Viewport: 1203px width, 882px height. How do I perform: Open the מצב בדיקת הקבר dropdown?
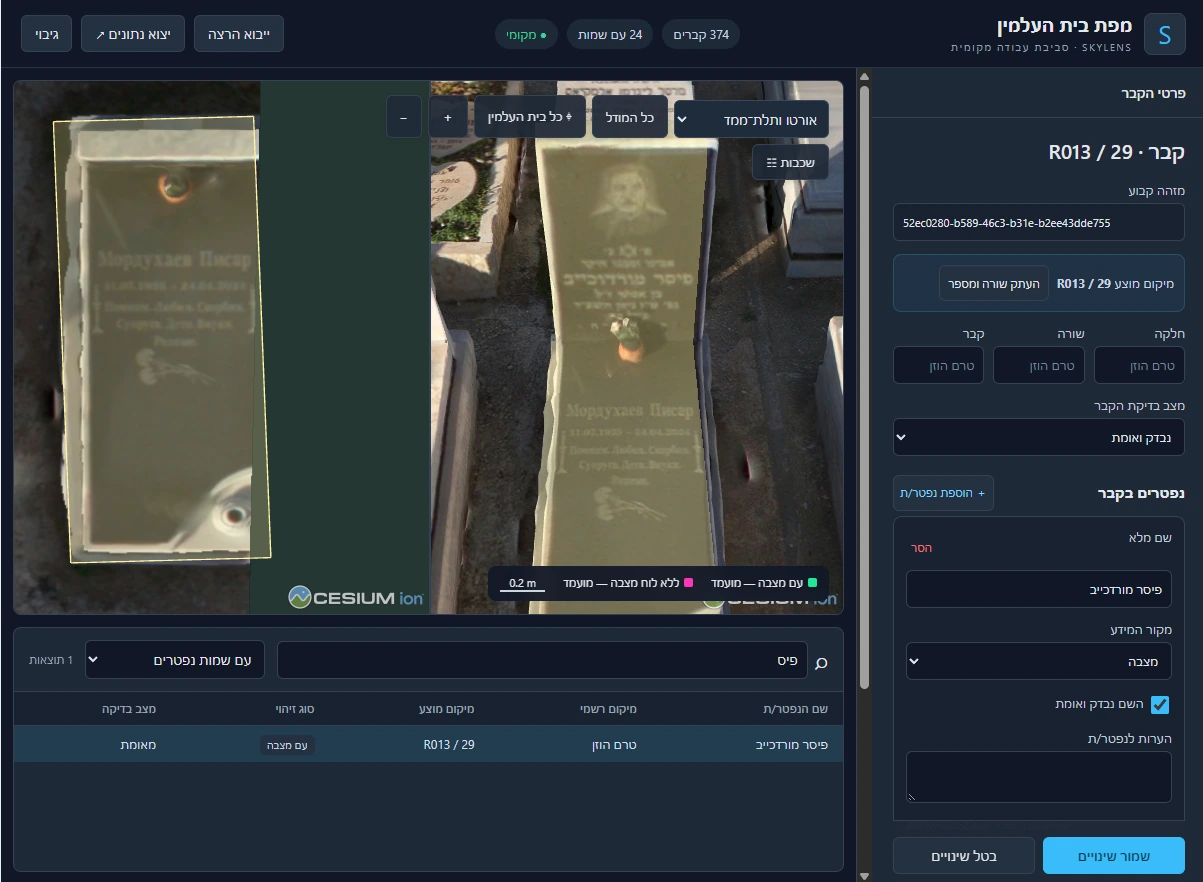pyautogui.click(x=1038, y=438)
